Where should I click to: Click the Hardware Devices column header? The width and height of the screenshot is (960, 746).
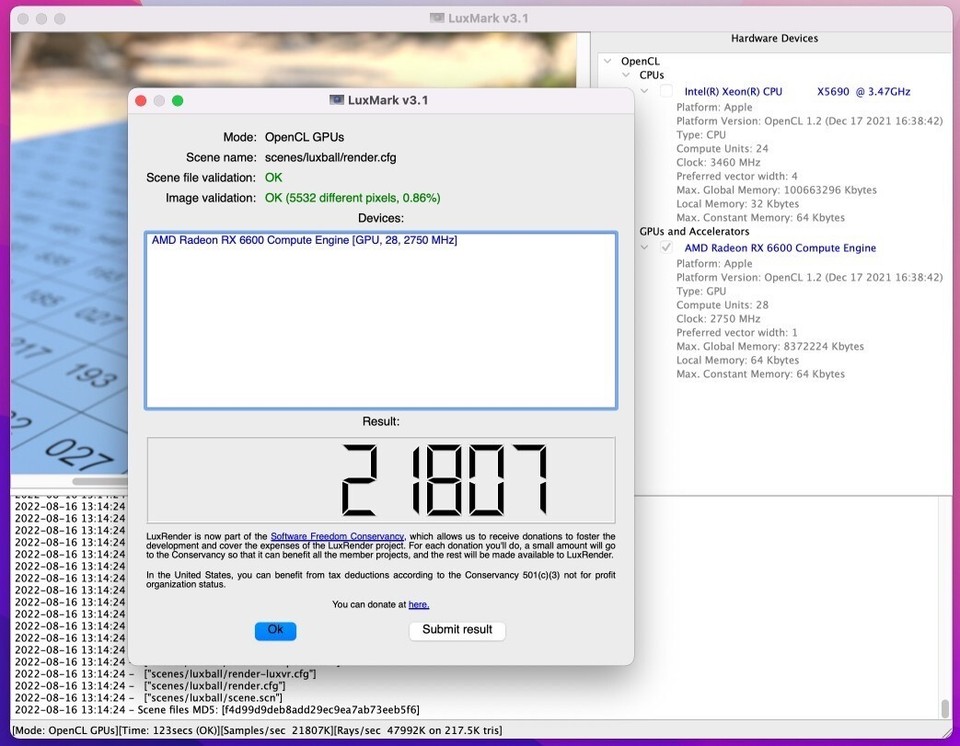[774, 39]
